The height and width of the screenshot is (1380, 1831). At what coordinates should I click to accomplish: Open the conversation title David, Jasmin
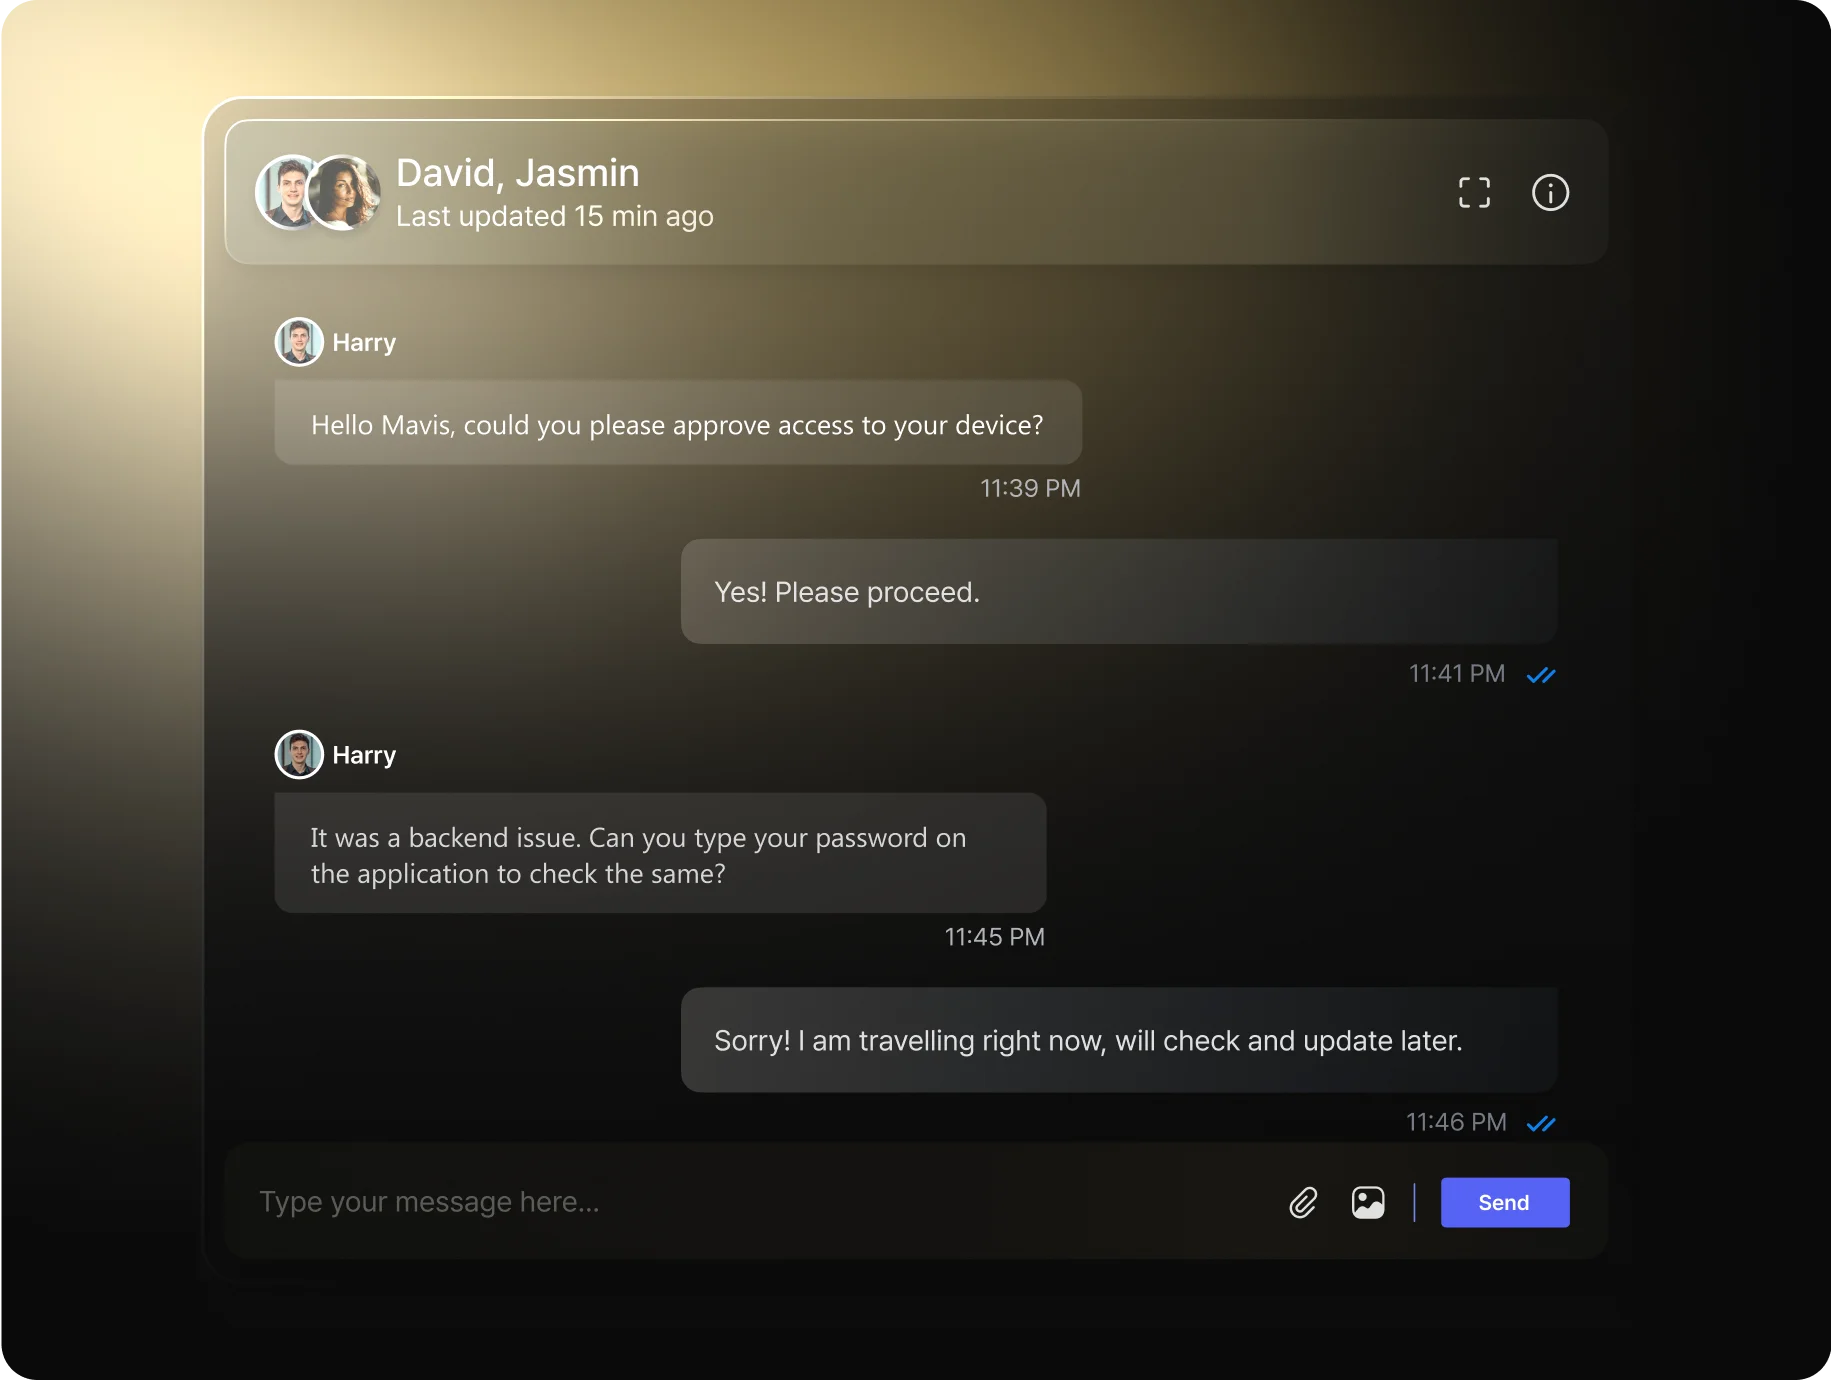click(517, 172)
